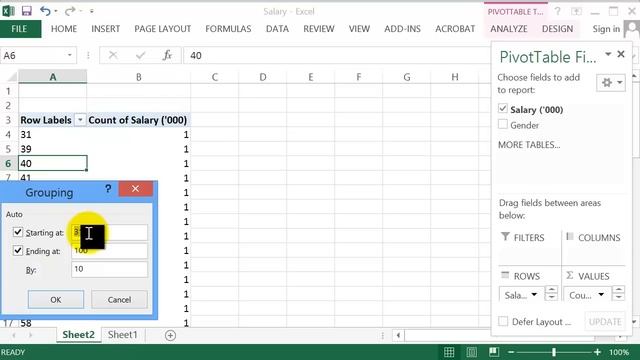Confirm grouping with OK button

click(x=56, y=300)
